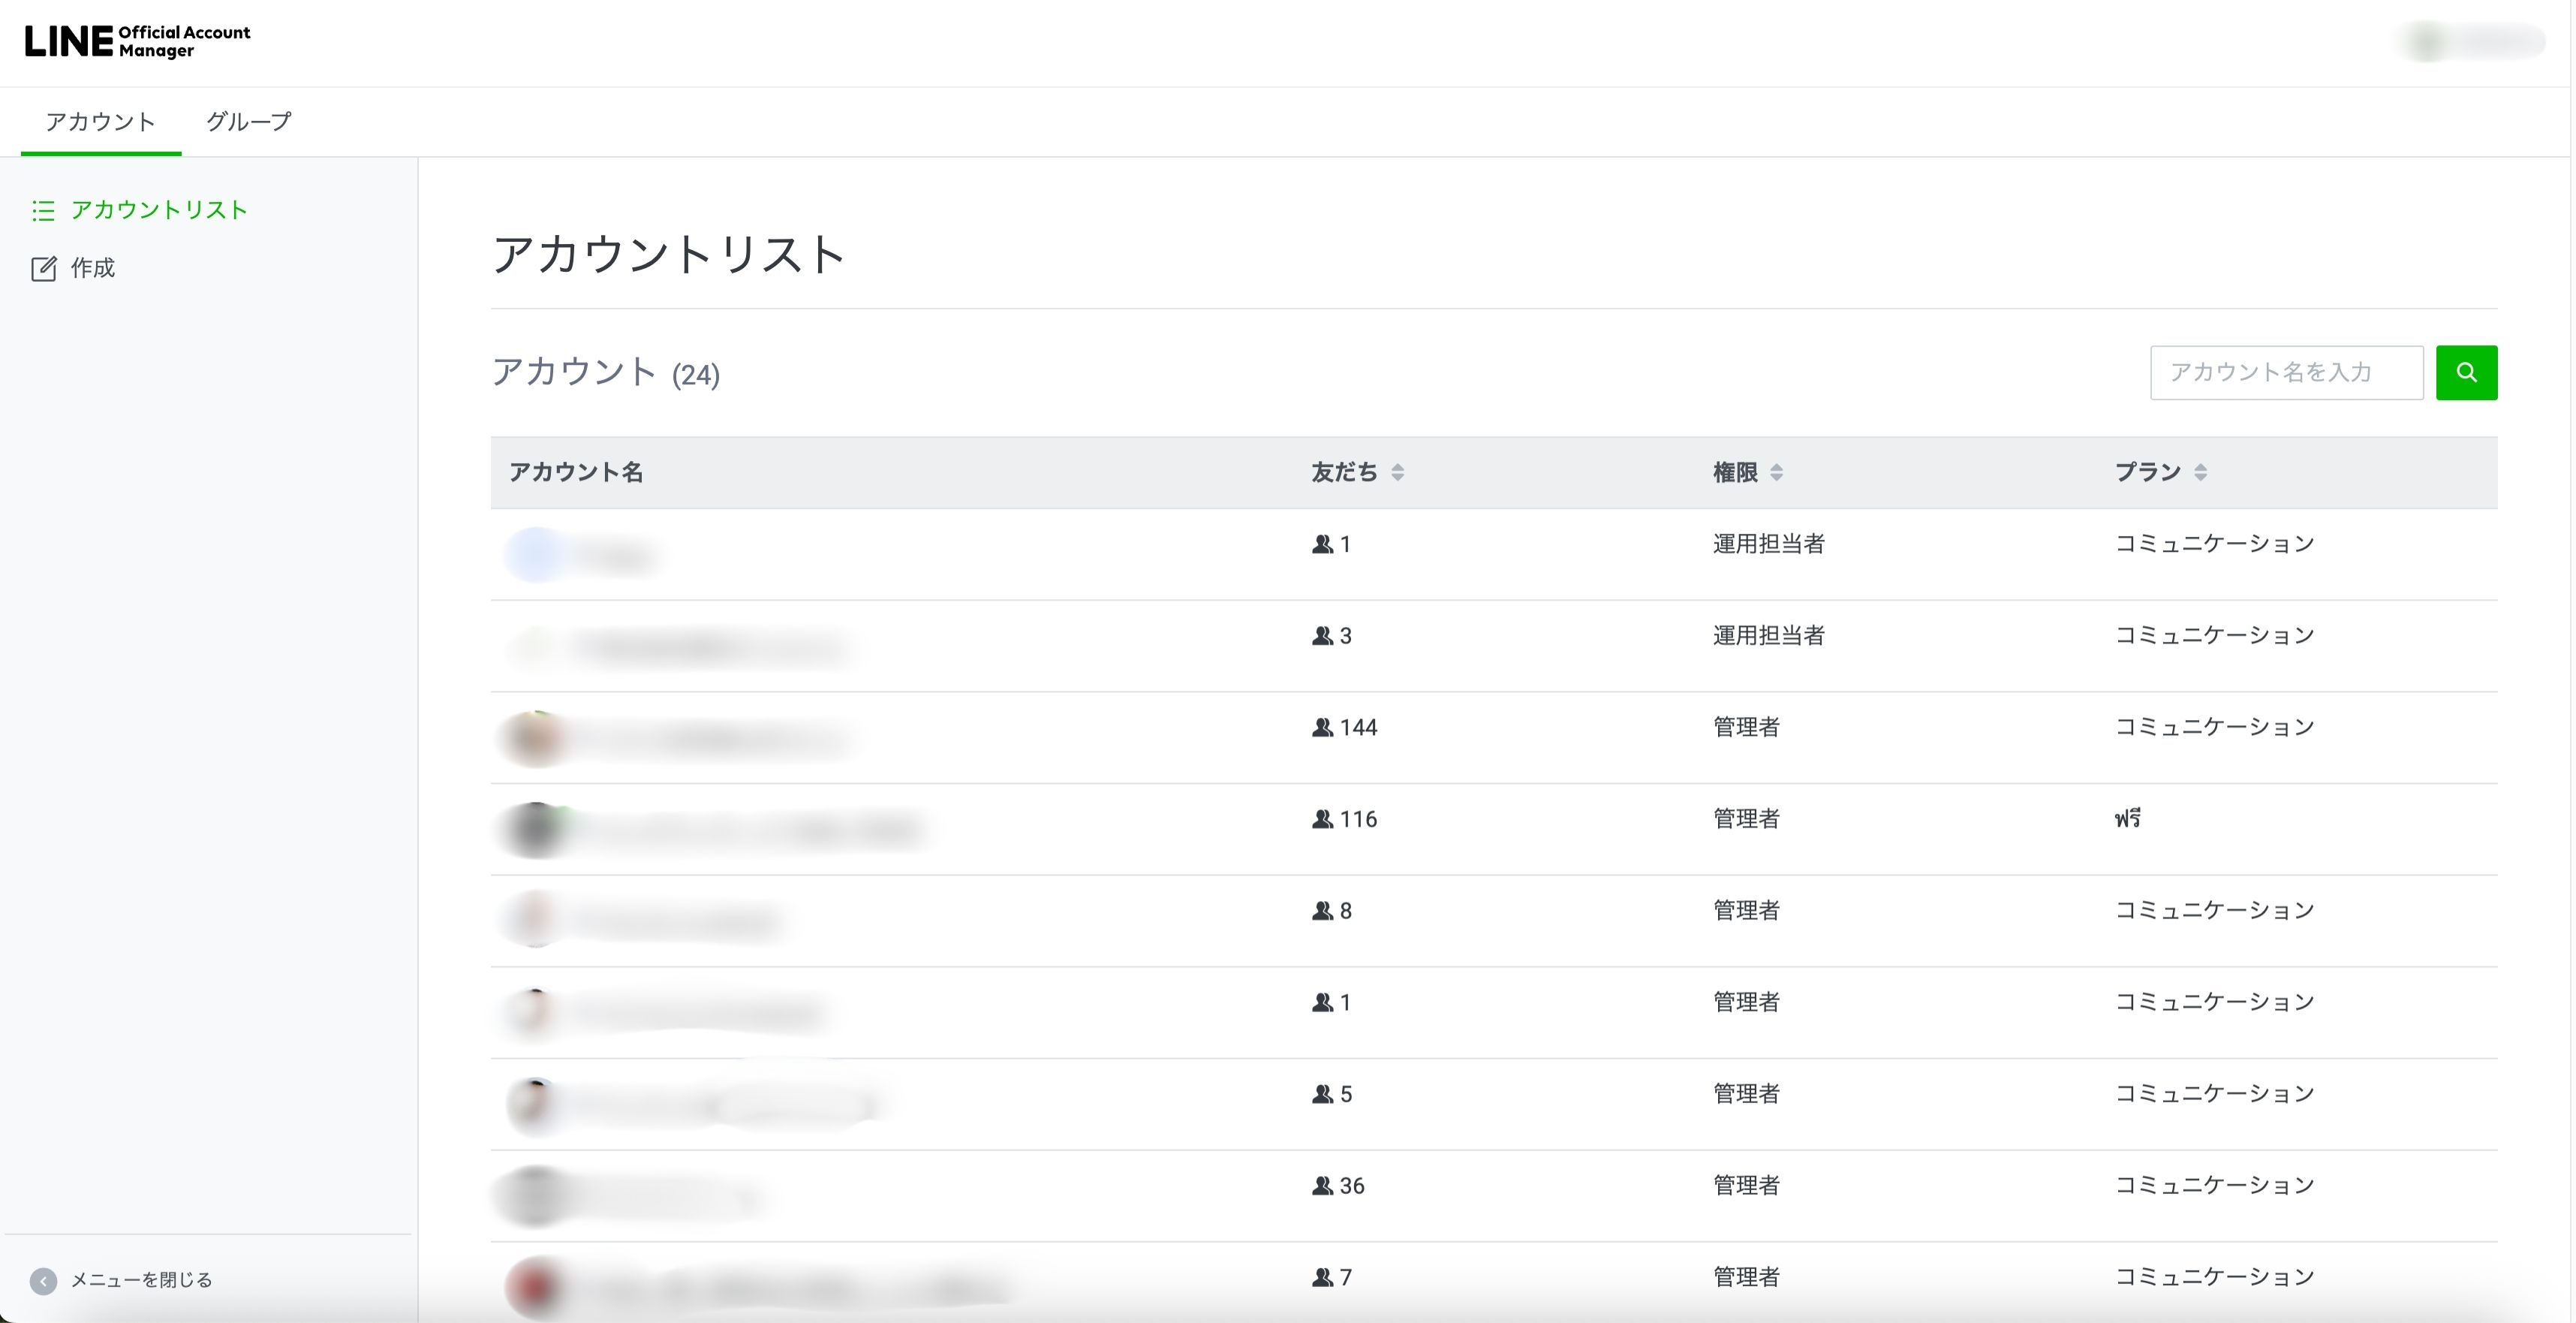Open 作成 in the sidebar
Screen dimensions: 2576x1323
[x=92, y=268]
